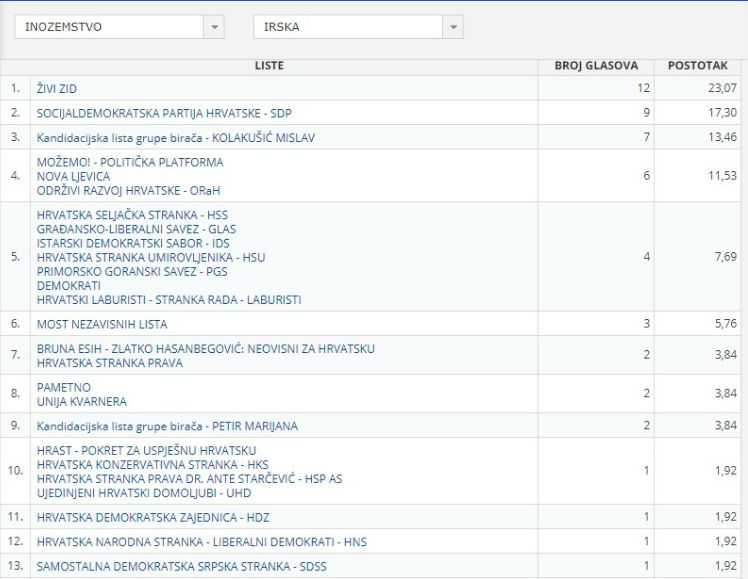Click row number 13. cell
748x579 pixels.
pyautogui.click(x=15, y=566)
